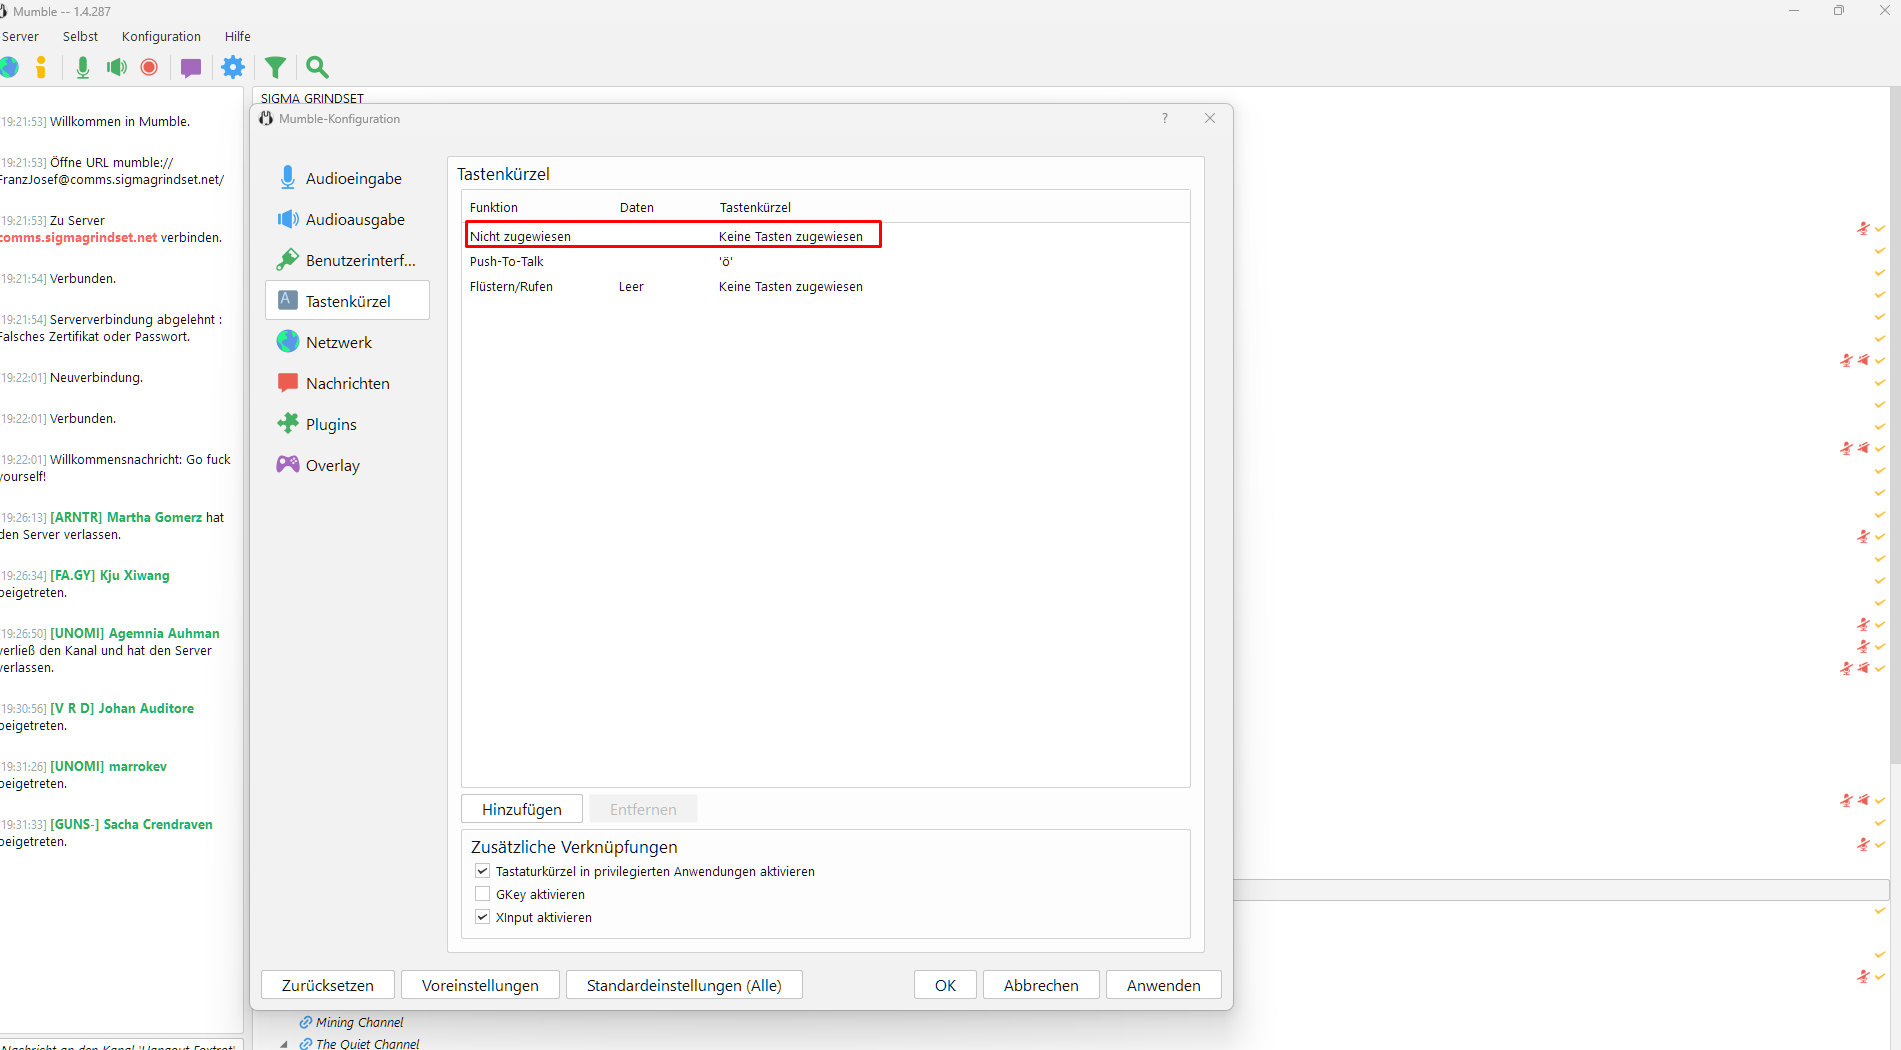Select the Push-To-Talk shortcut row
Viewport: 1901px width, 1050px height.
tap(826, 261)
